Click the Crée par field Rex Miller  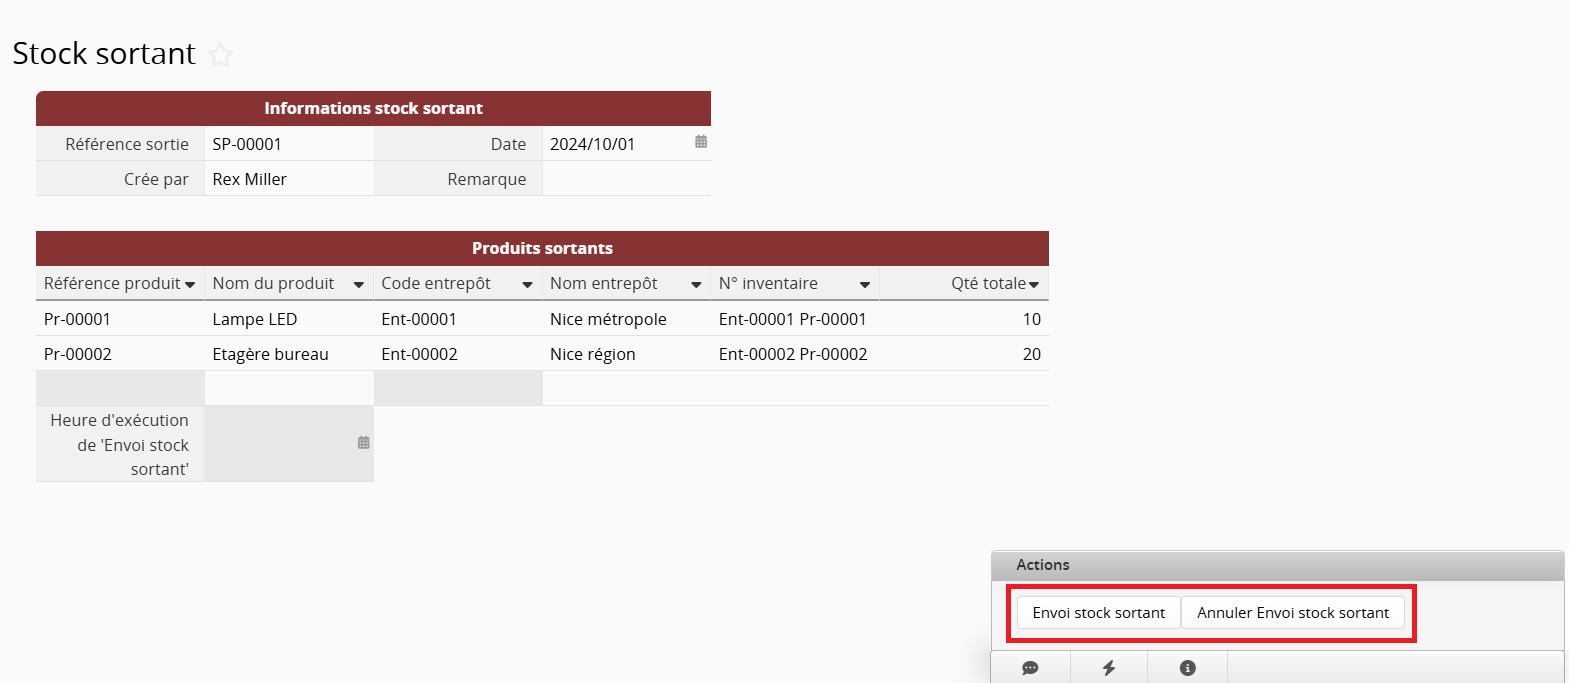[288, 179]
